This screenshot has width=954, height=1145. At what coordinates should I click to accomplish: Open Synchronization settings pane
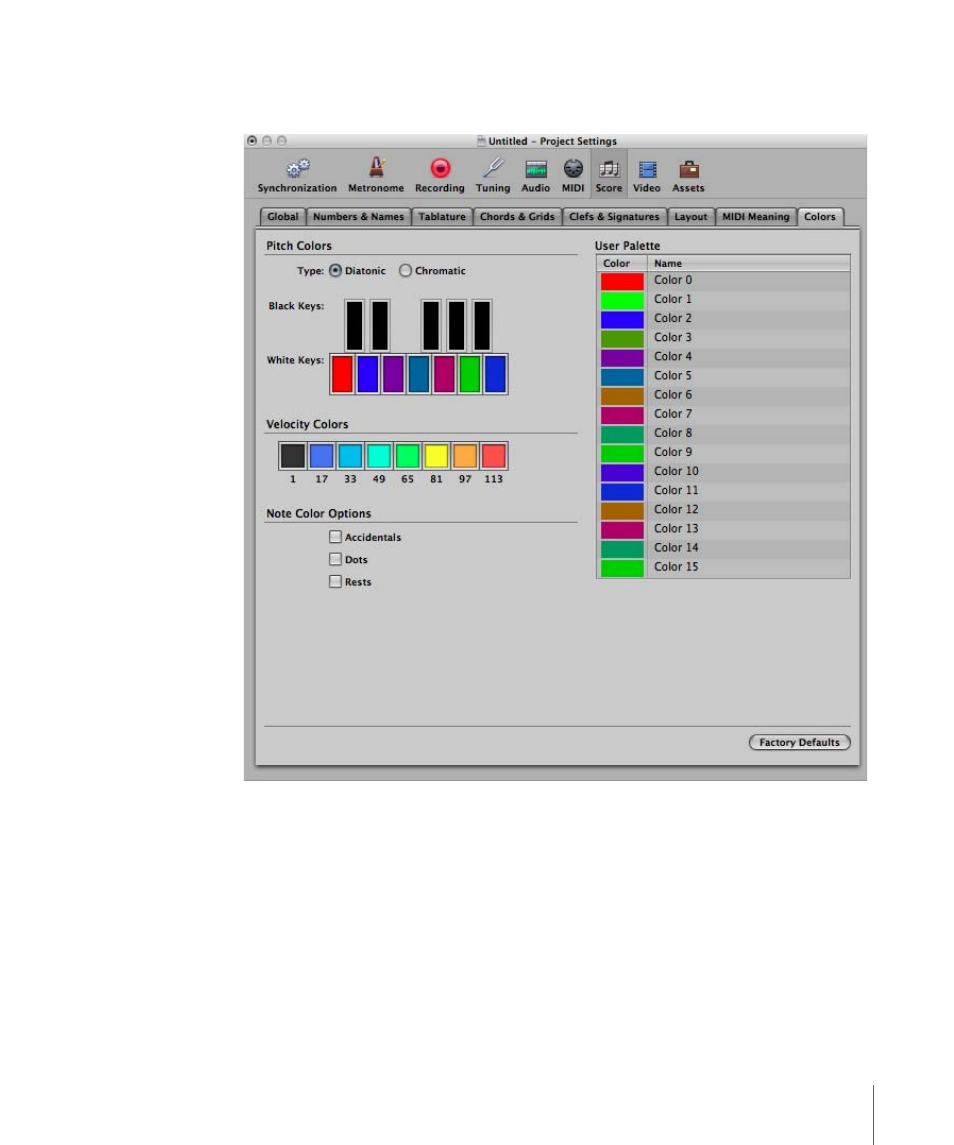click(x=297, y=176)
